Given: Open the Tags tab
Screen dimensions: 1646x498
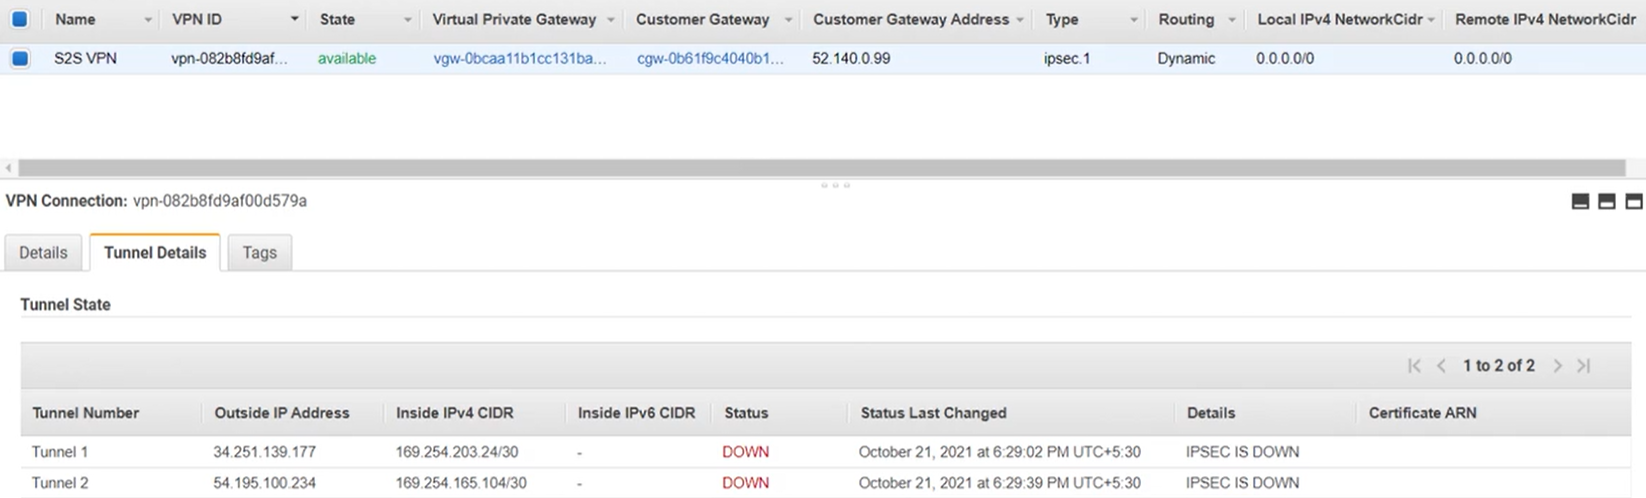Looking at the screenshot, I should [x=259, y=253].
